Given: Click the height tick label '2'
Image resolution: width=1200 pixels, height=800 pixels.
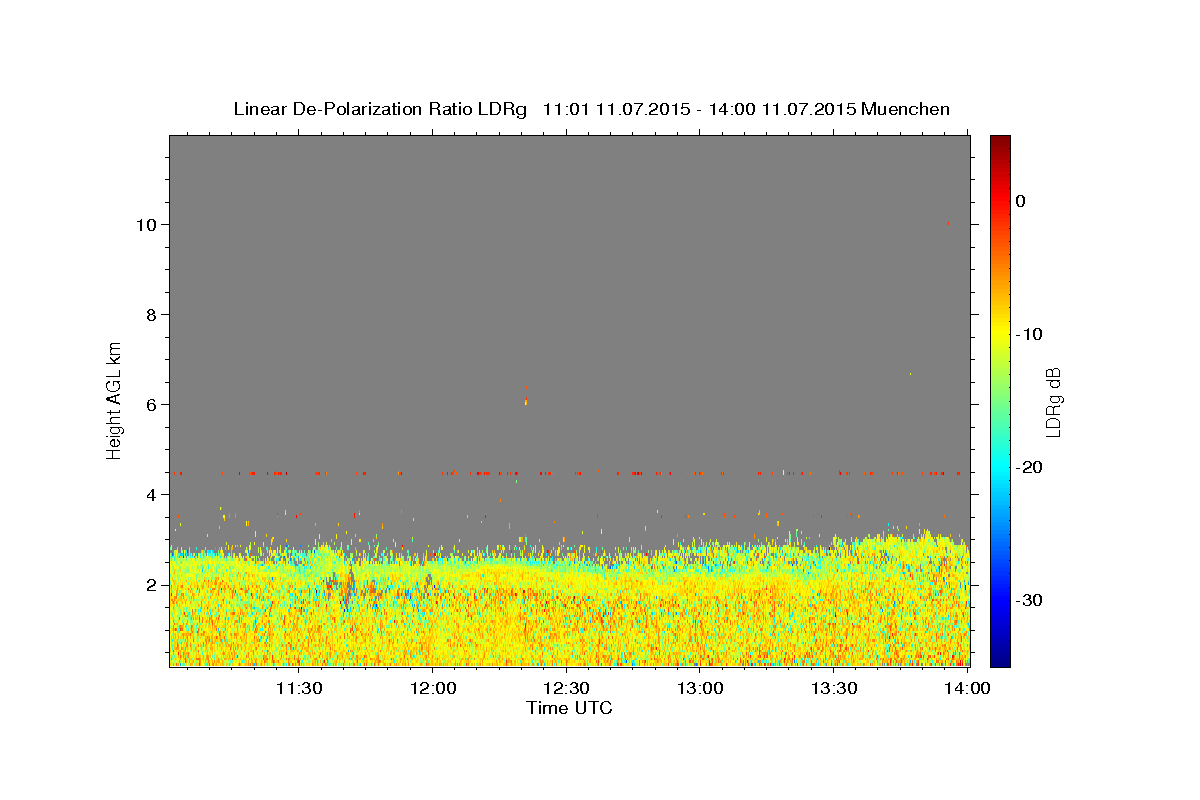Looking at the screenshot, I should [x=152, y=584].
